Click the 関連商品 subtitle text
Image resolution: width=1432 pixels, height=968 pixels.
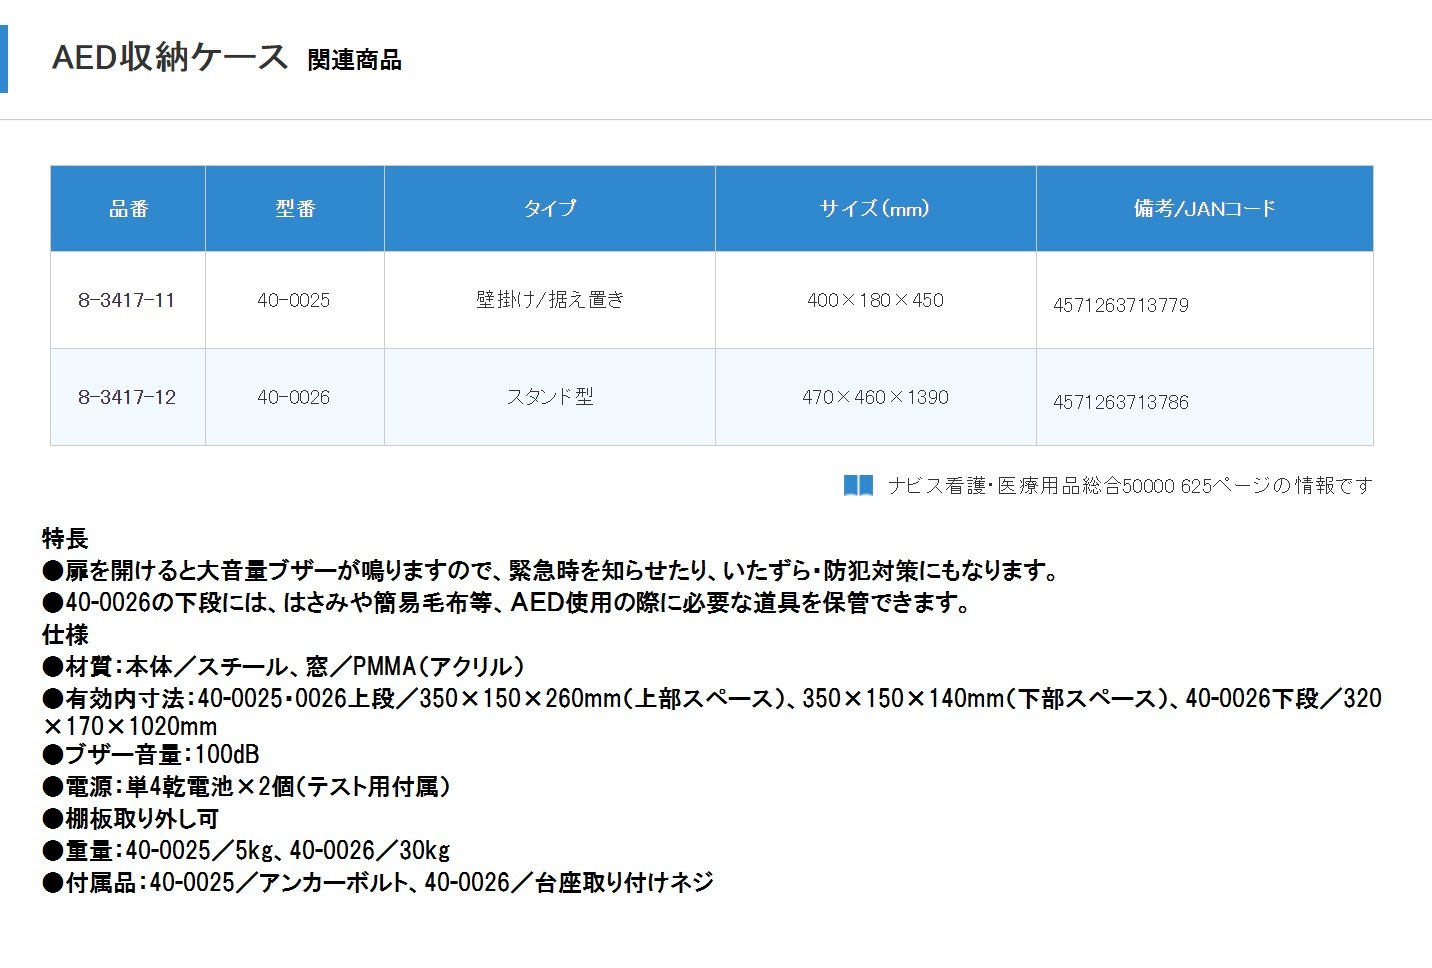click(354, 60)
